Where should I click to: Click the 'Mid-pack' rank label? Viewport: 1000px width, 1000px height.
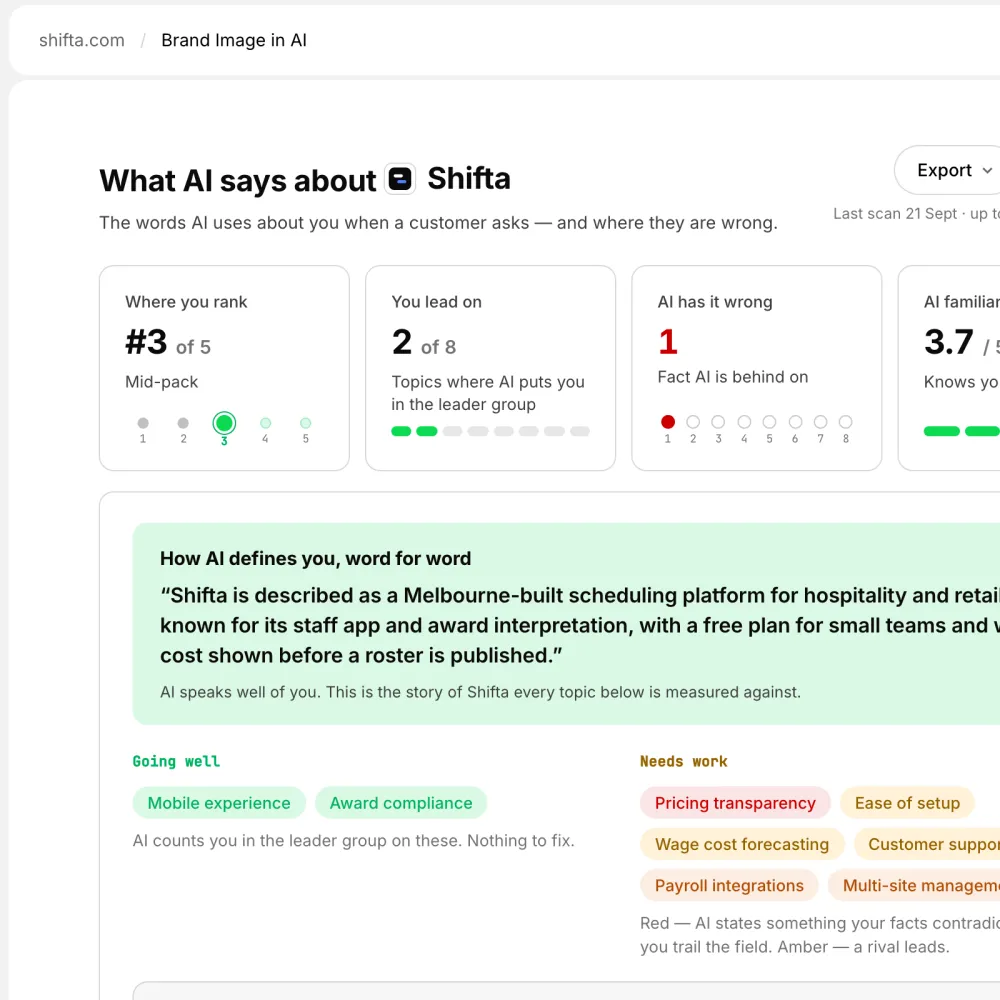161,382
